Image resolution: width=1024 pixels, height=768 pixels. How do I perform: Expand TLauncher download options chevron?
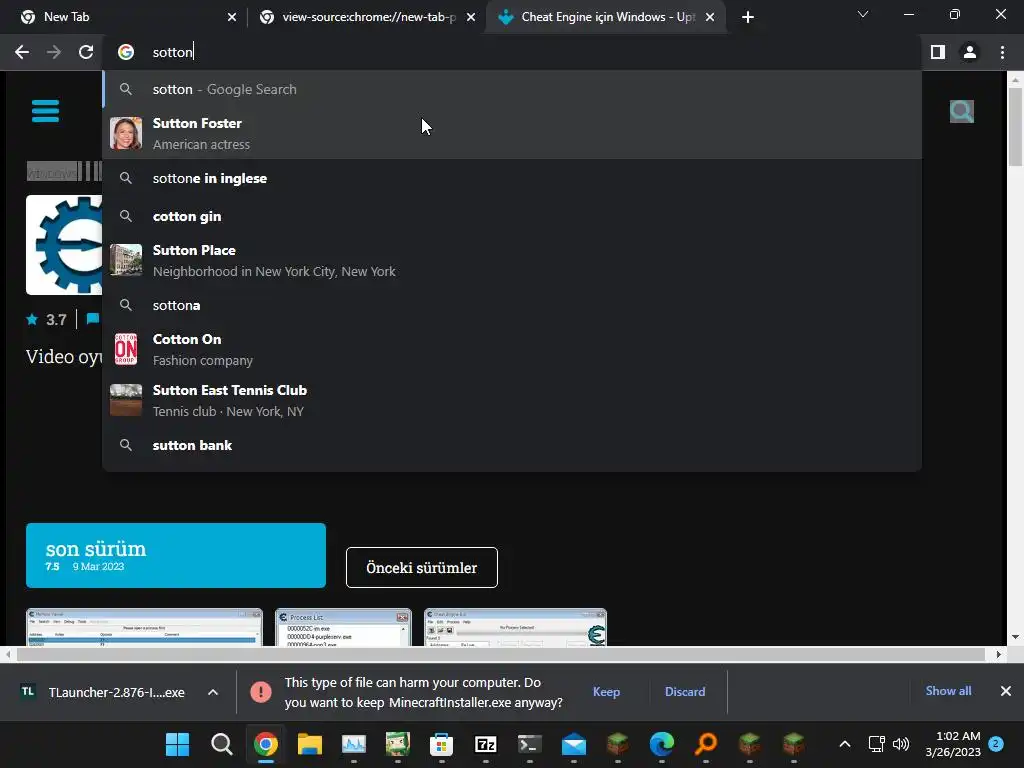213,692
